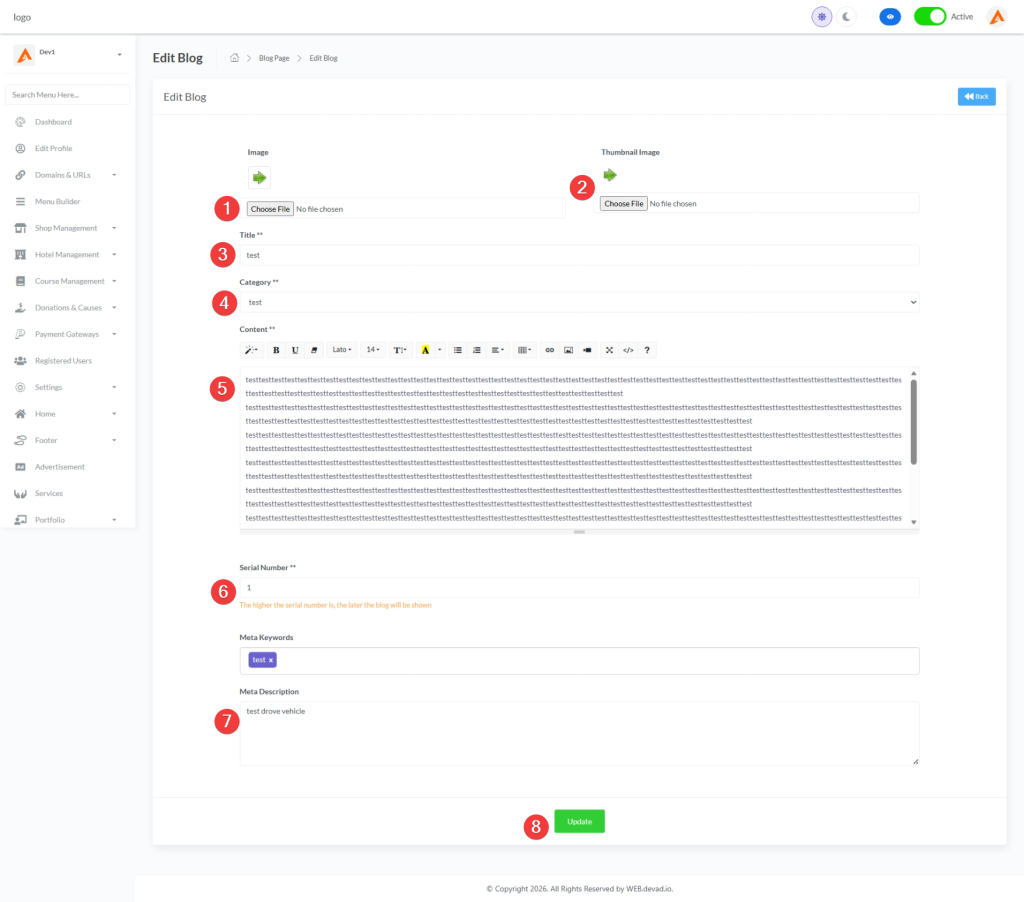Click the eraser remove-format icon
Screen dimensions: 1024x902
click(314, 350)
